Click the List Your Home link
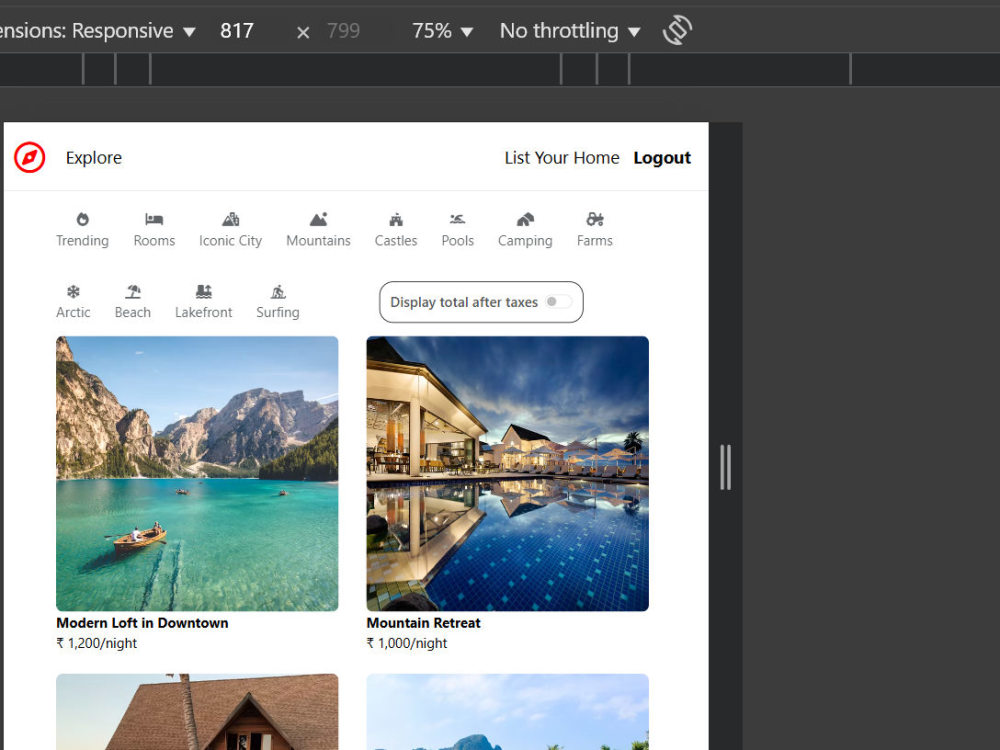The width and height of the screenshot is (1000, 750). coord(562,158)
